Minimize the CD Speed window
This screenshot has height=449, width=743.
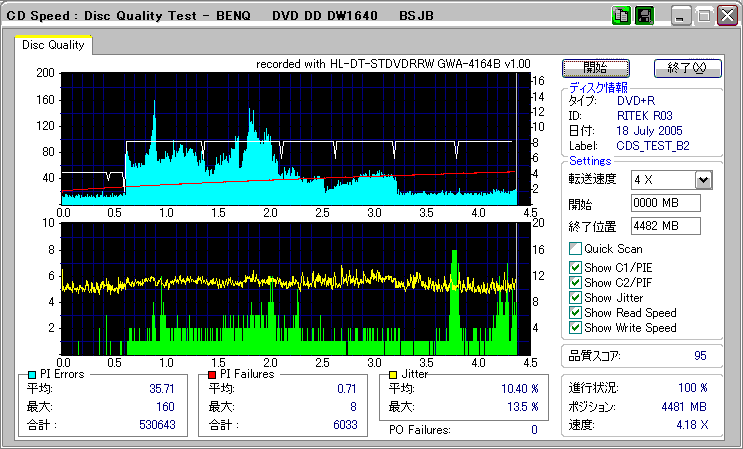click(681, 16)
